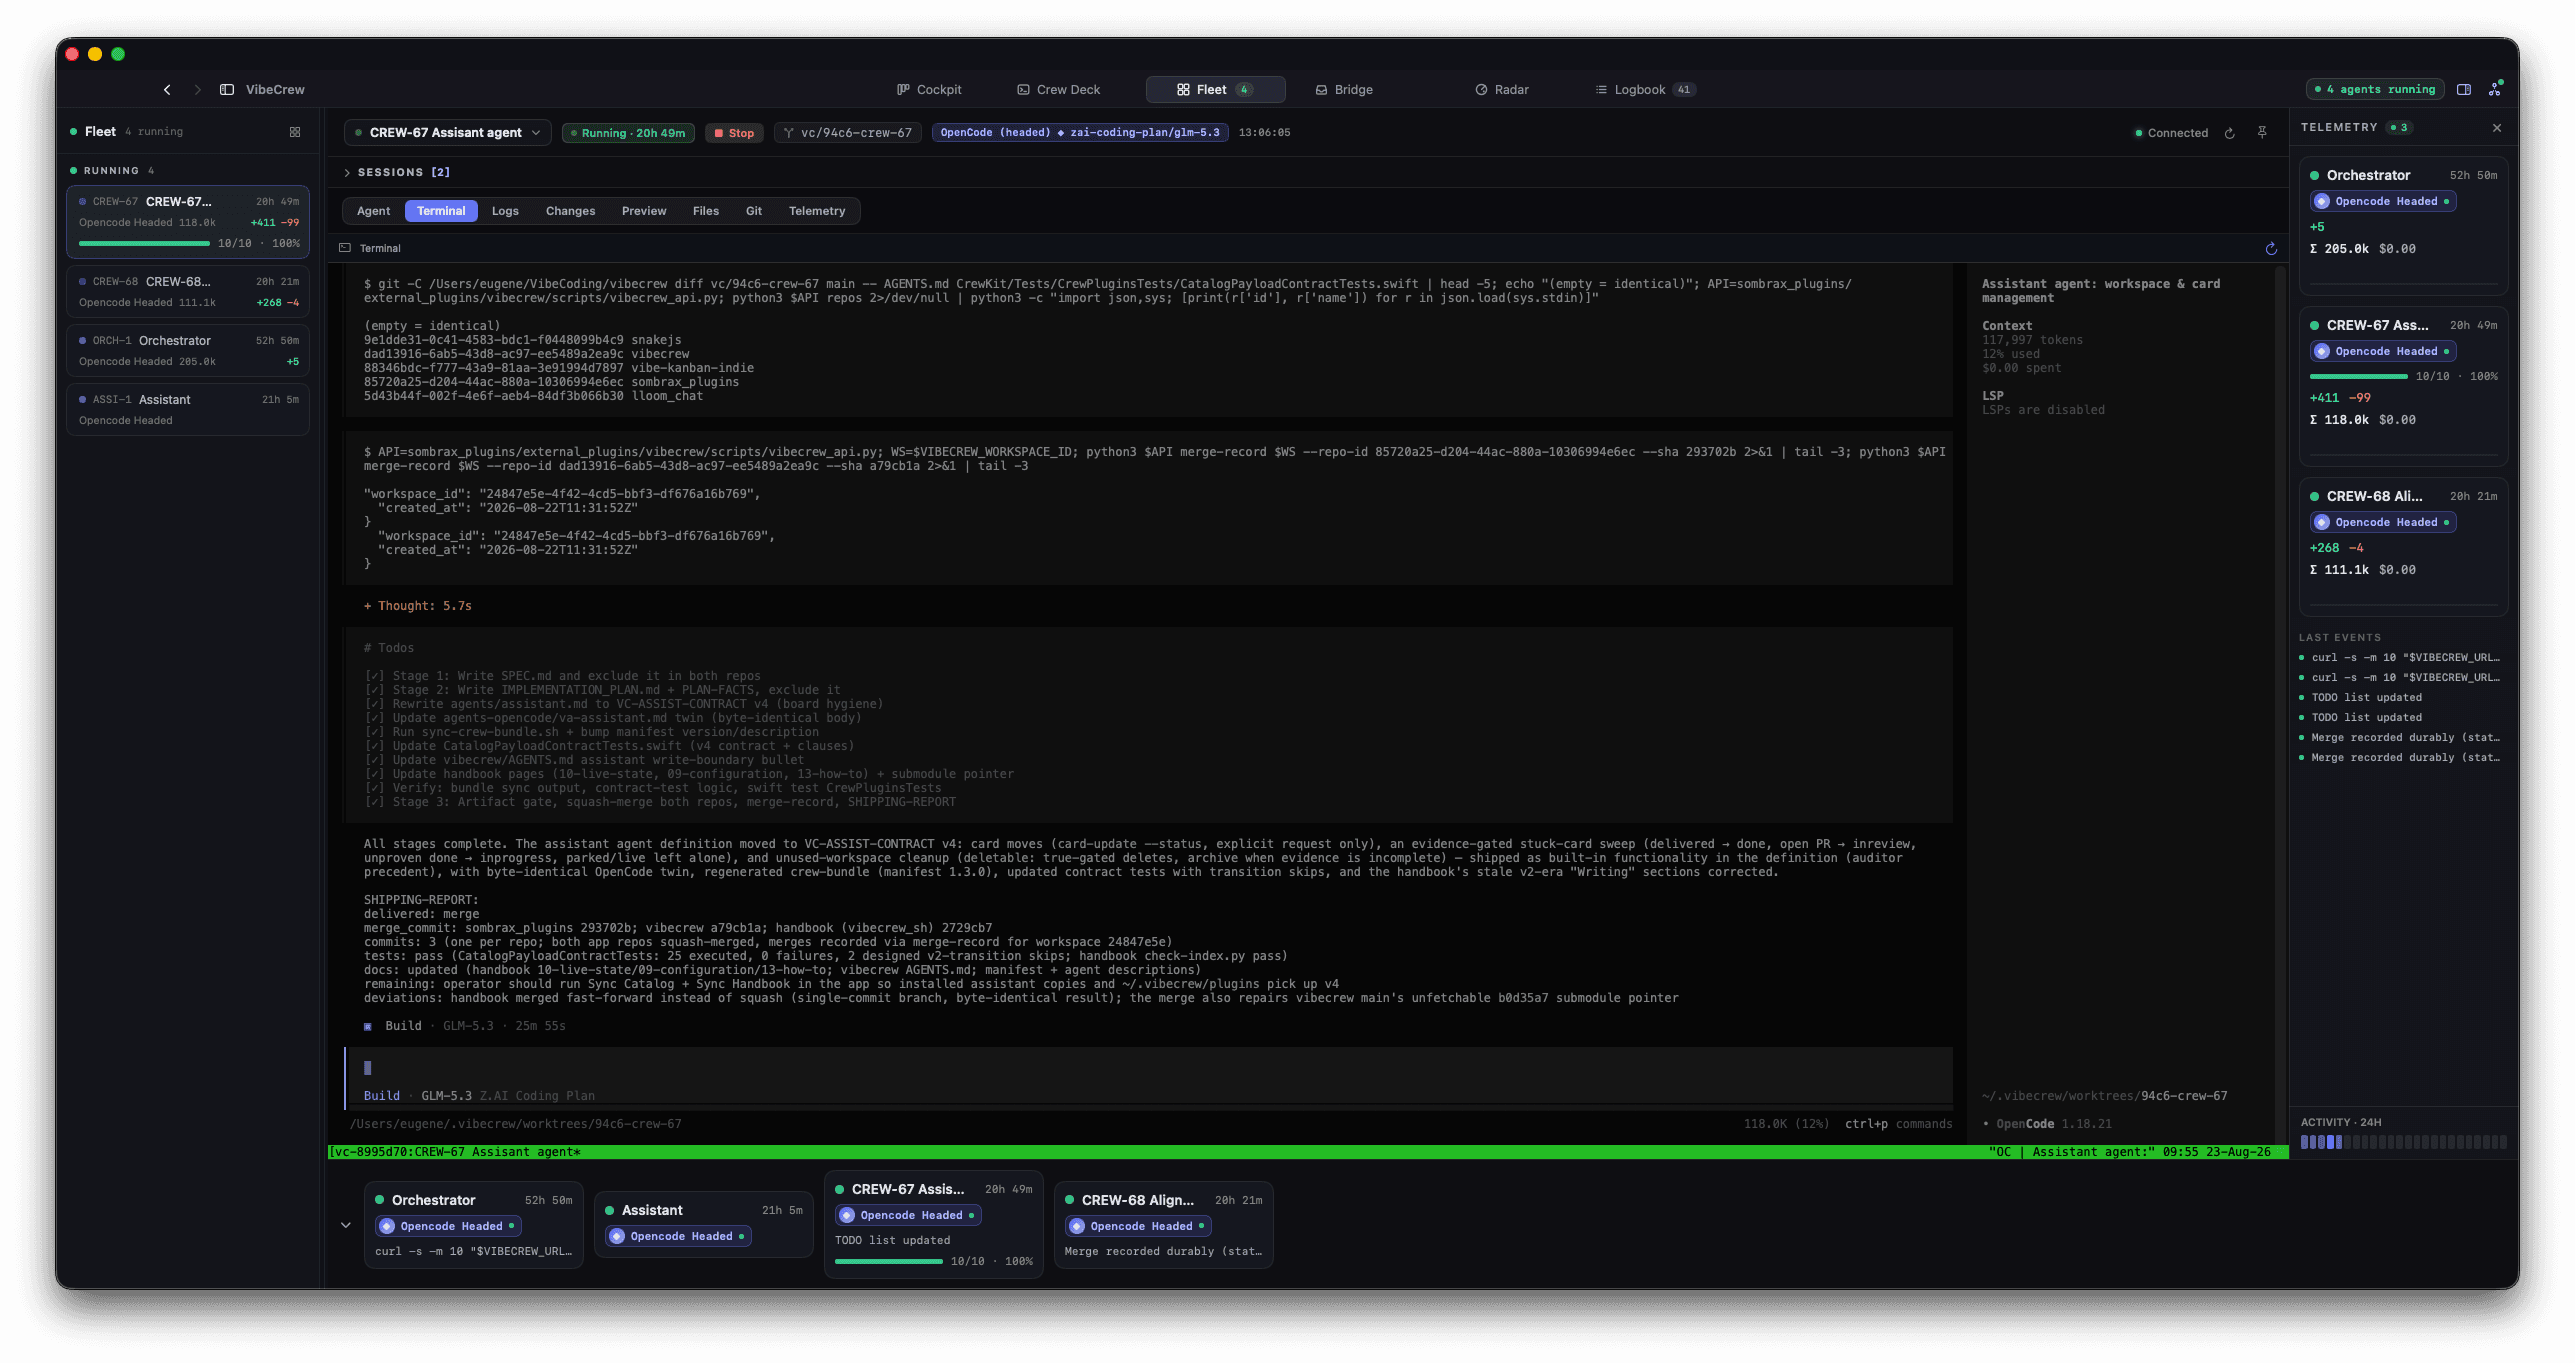Click the 4 agents running badge
This screenshot has height=1363, width=2575.
[2375, 90]
